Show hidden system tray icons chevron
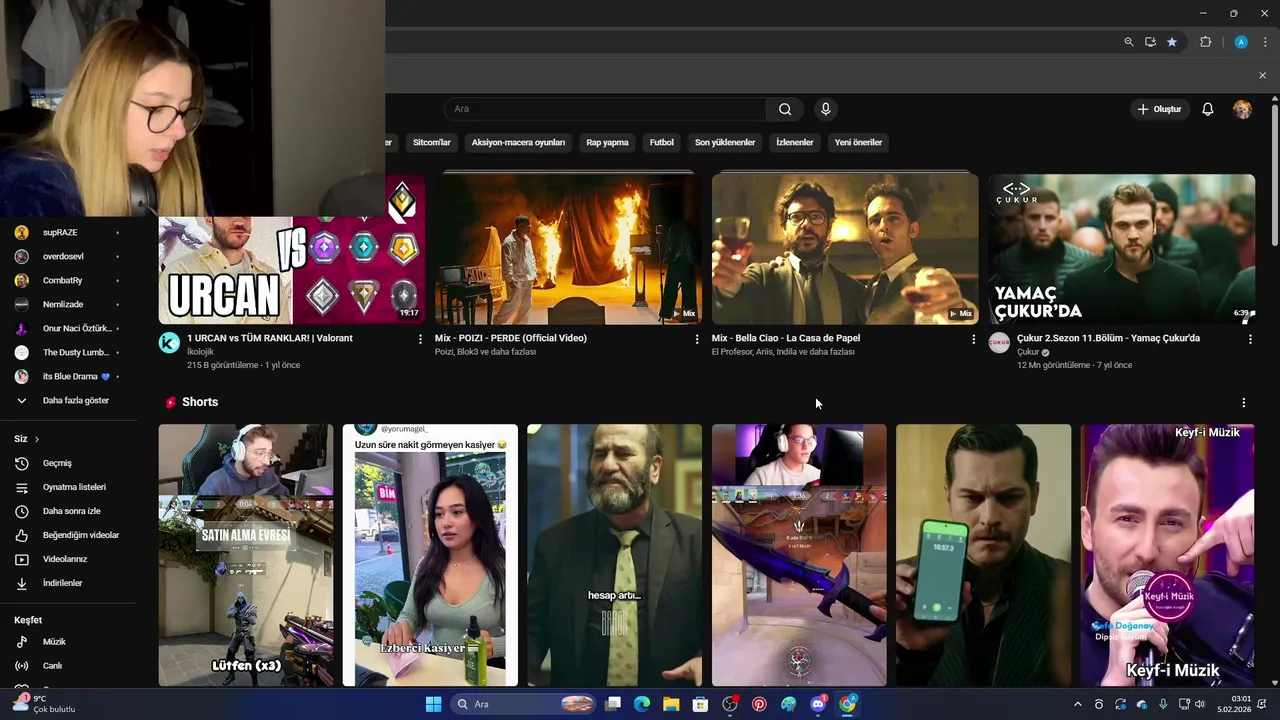Screen dimensions: 1280x720 coord(1077,704)
